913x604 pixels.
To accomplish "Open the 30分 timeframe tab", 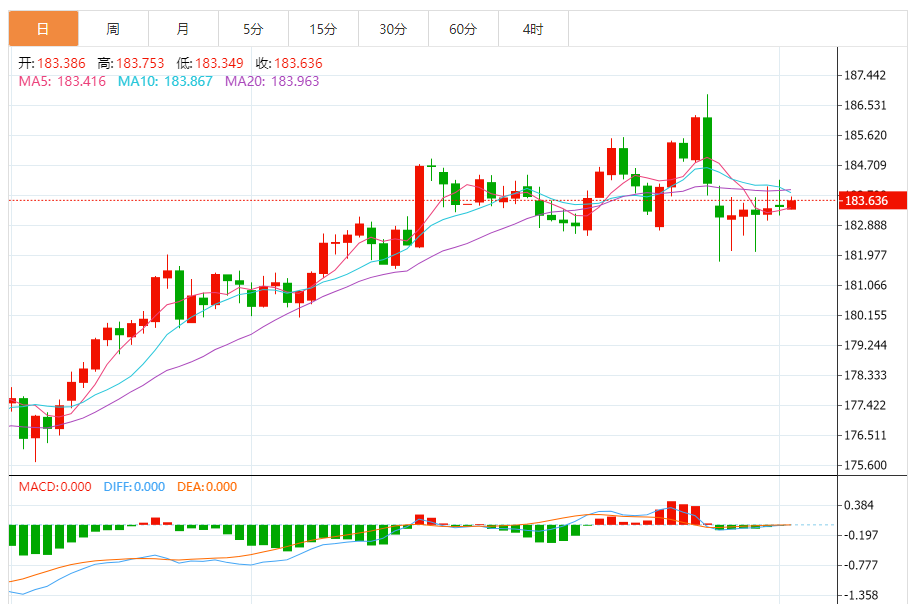I will click(x=393, y=29).
